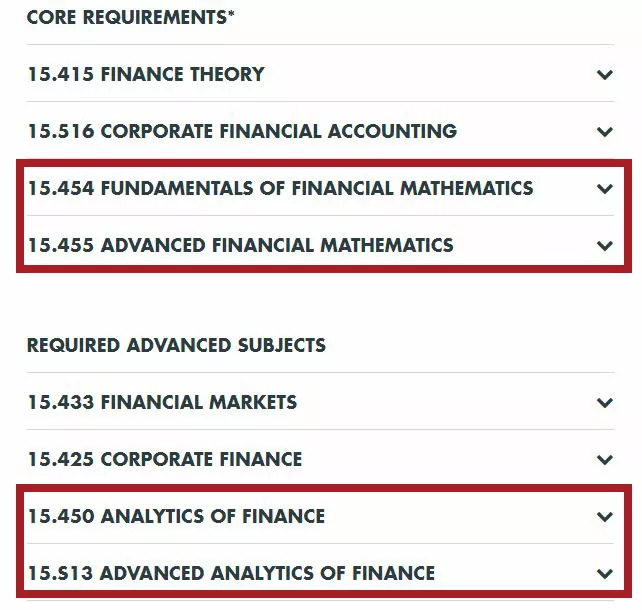642x610 pixels.
Task: Open 15.S13 Advanced Analytics of Finance title
Action: [231, 573]
